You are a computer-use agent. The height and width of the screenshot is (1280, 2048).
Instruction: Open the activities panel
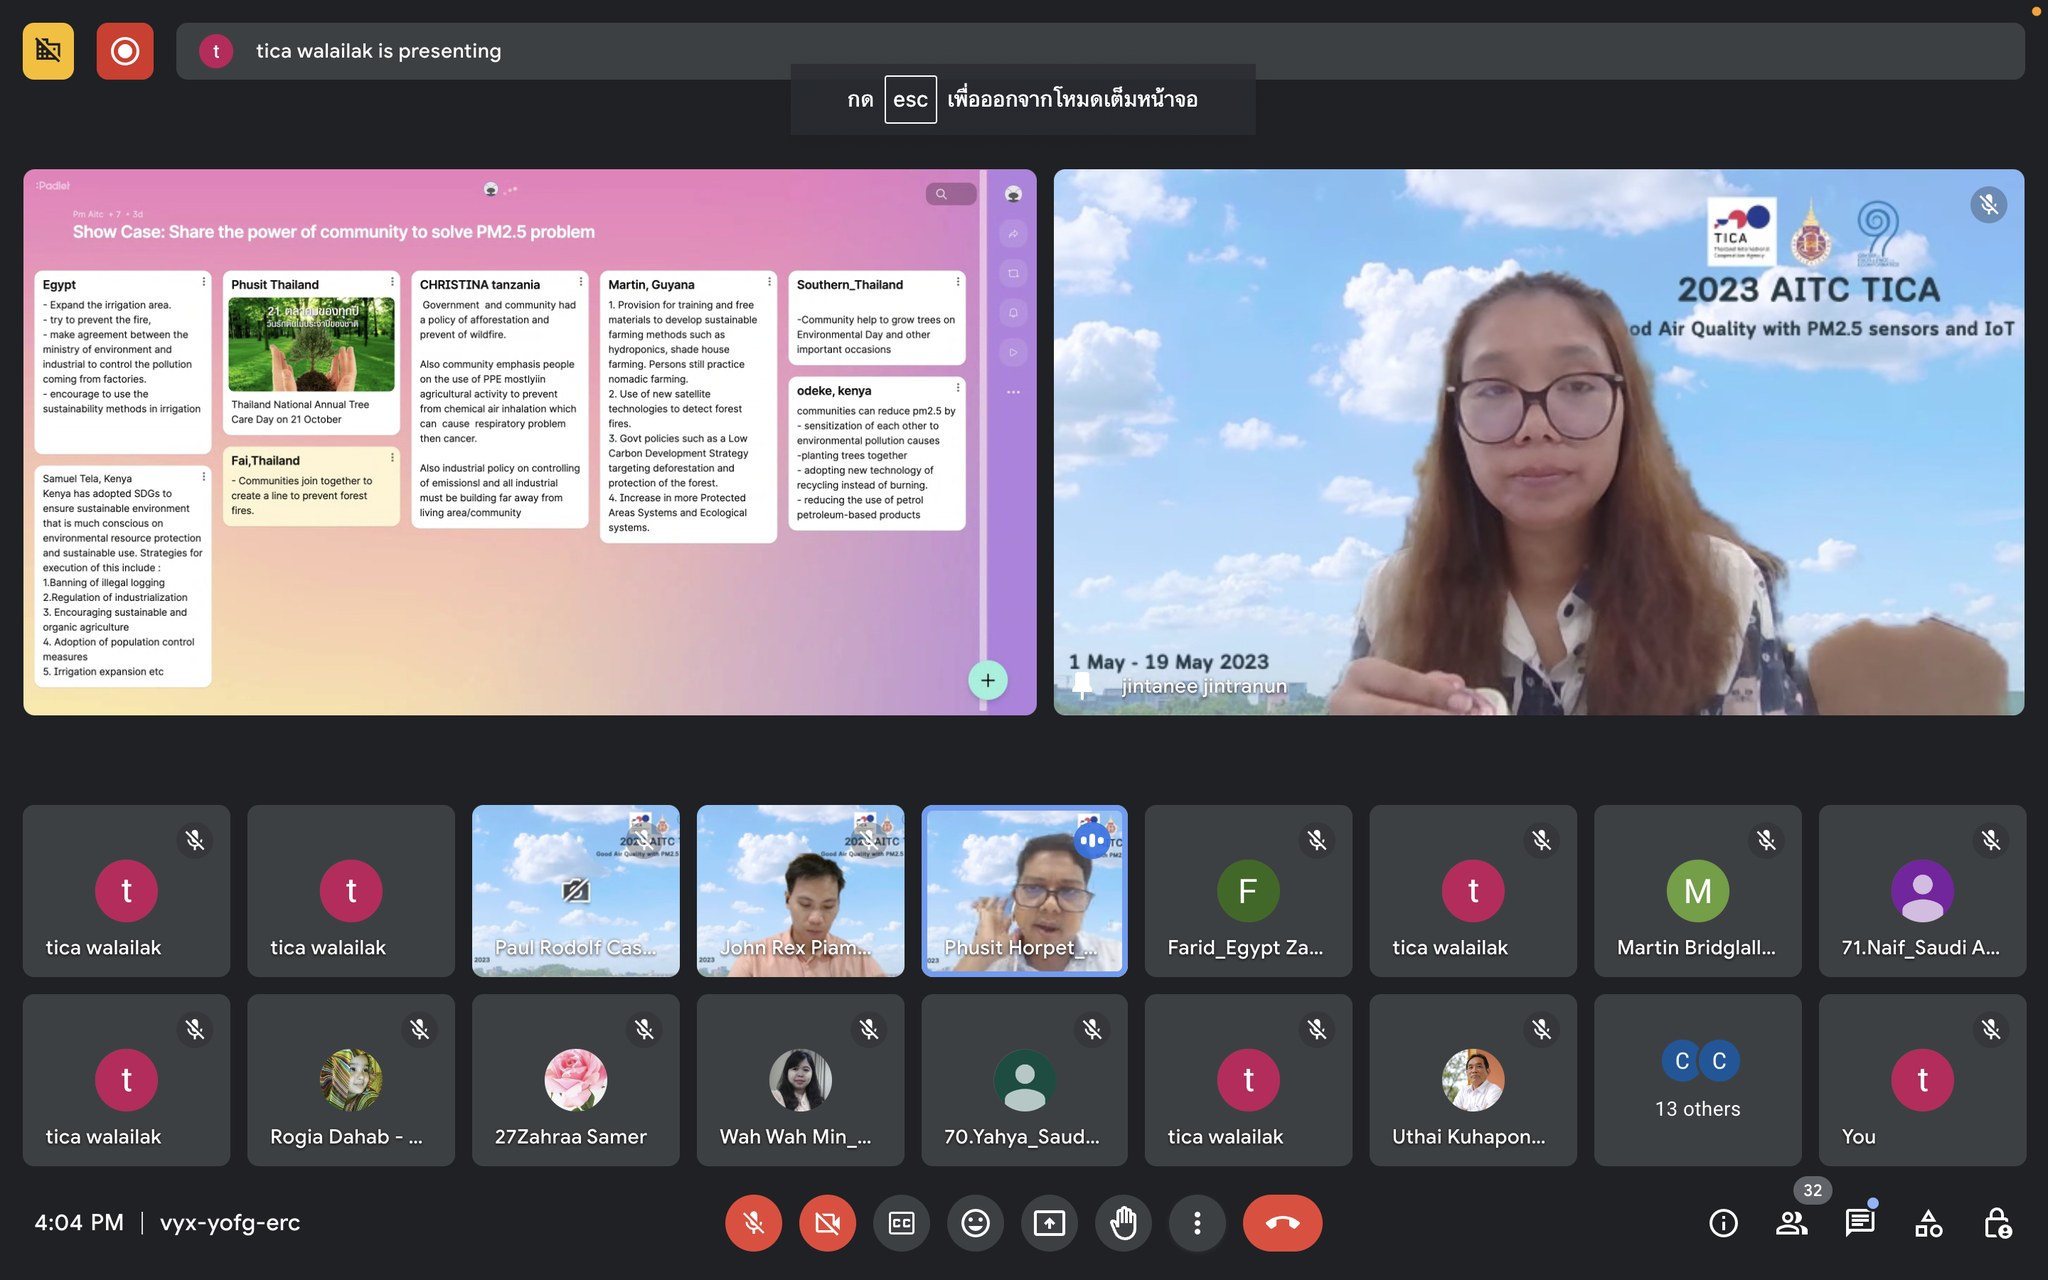(1928, 1222)
